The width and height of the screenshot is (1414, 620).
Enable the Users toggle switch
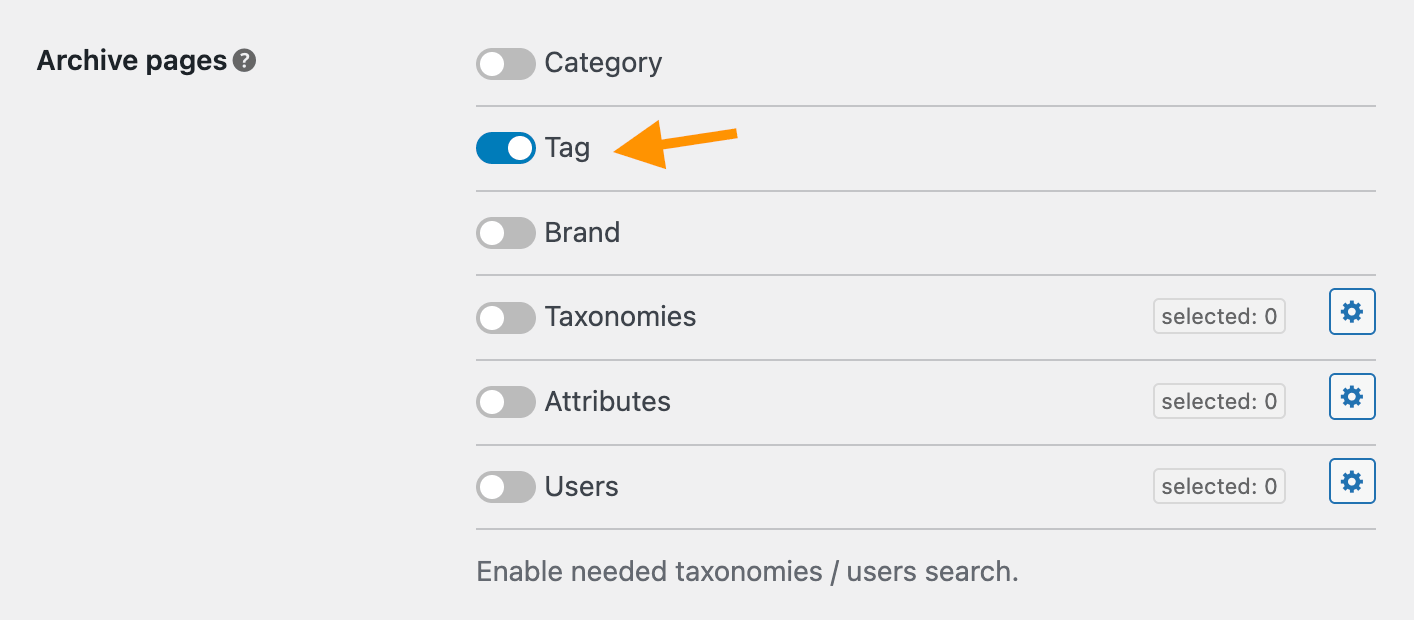tap(506, 487)
